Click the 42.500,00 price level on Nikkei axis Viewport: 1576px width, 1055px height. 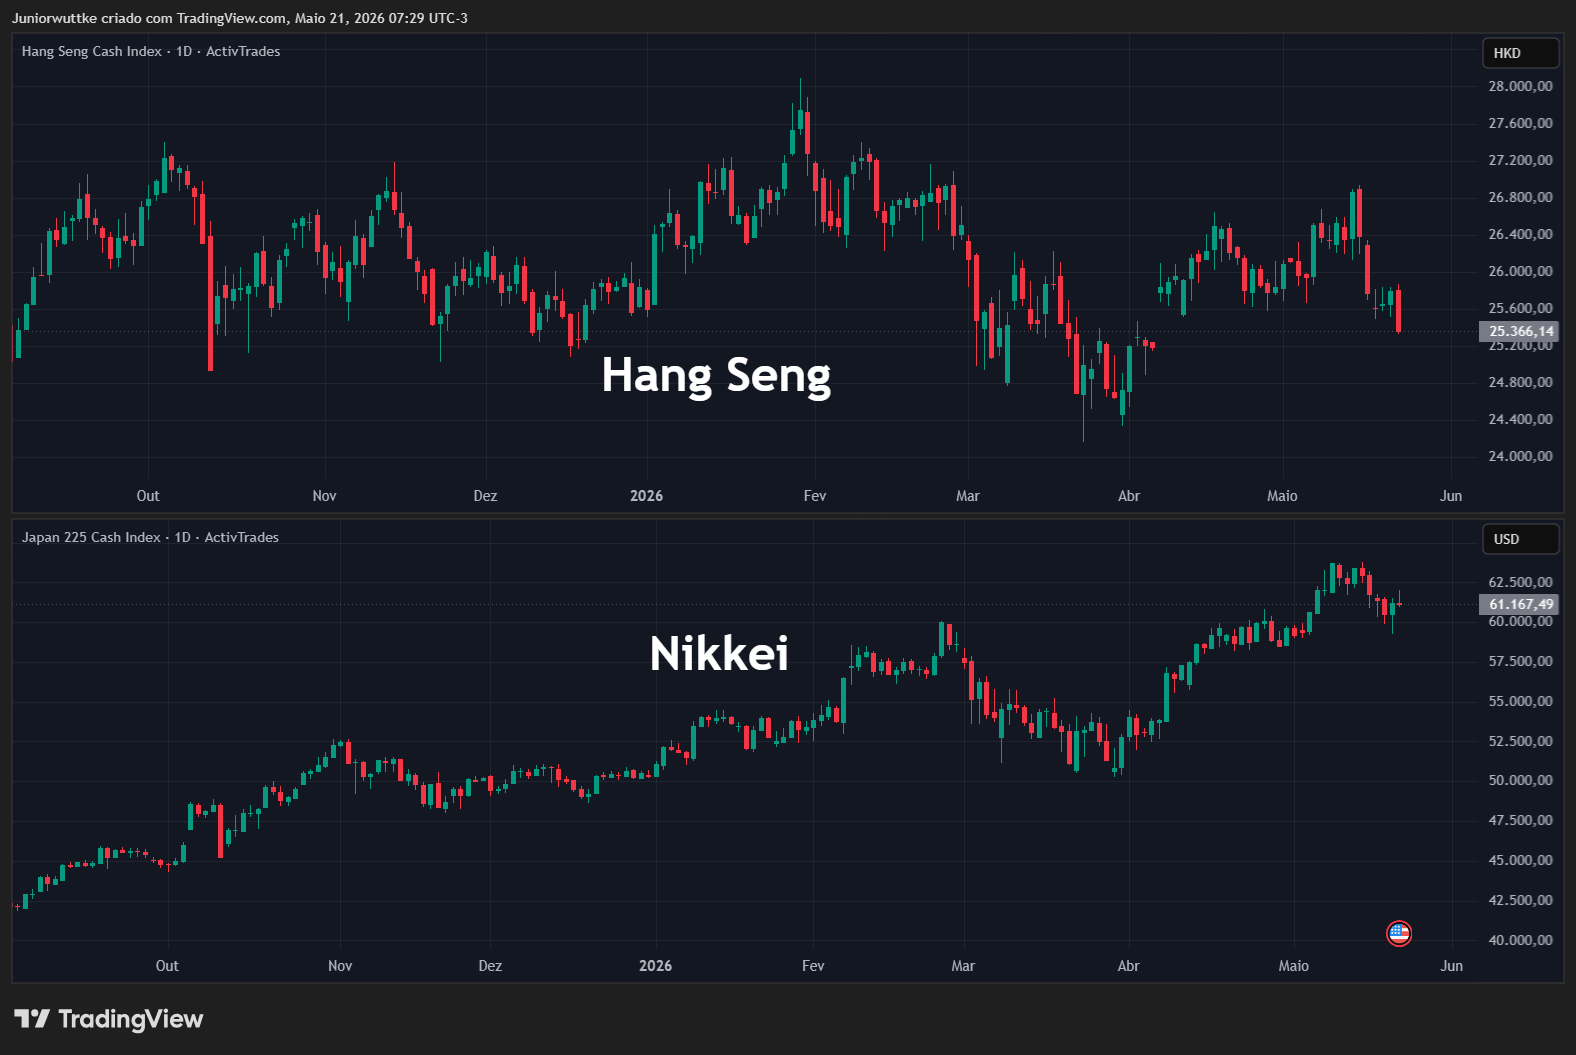coord(1520,900)
